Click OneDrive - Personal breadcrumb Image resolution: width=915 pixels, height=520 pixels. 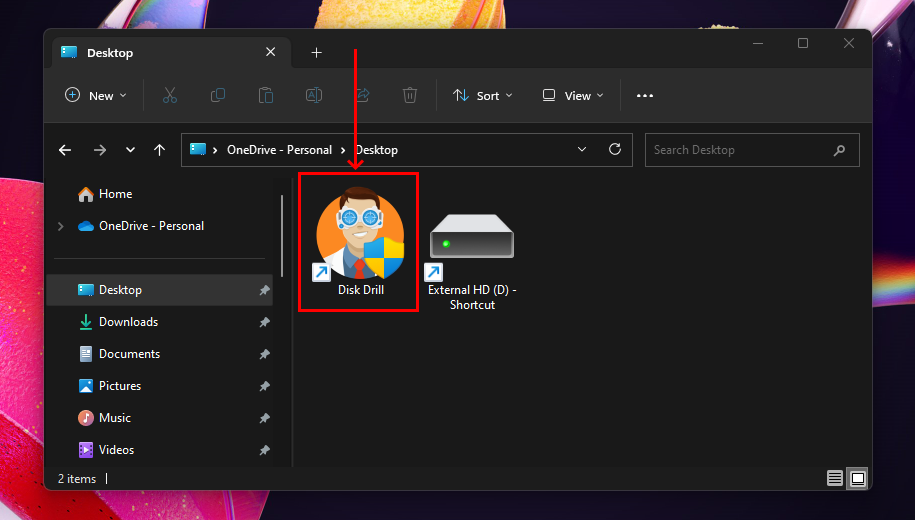(x=280, y=150)
